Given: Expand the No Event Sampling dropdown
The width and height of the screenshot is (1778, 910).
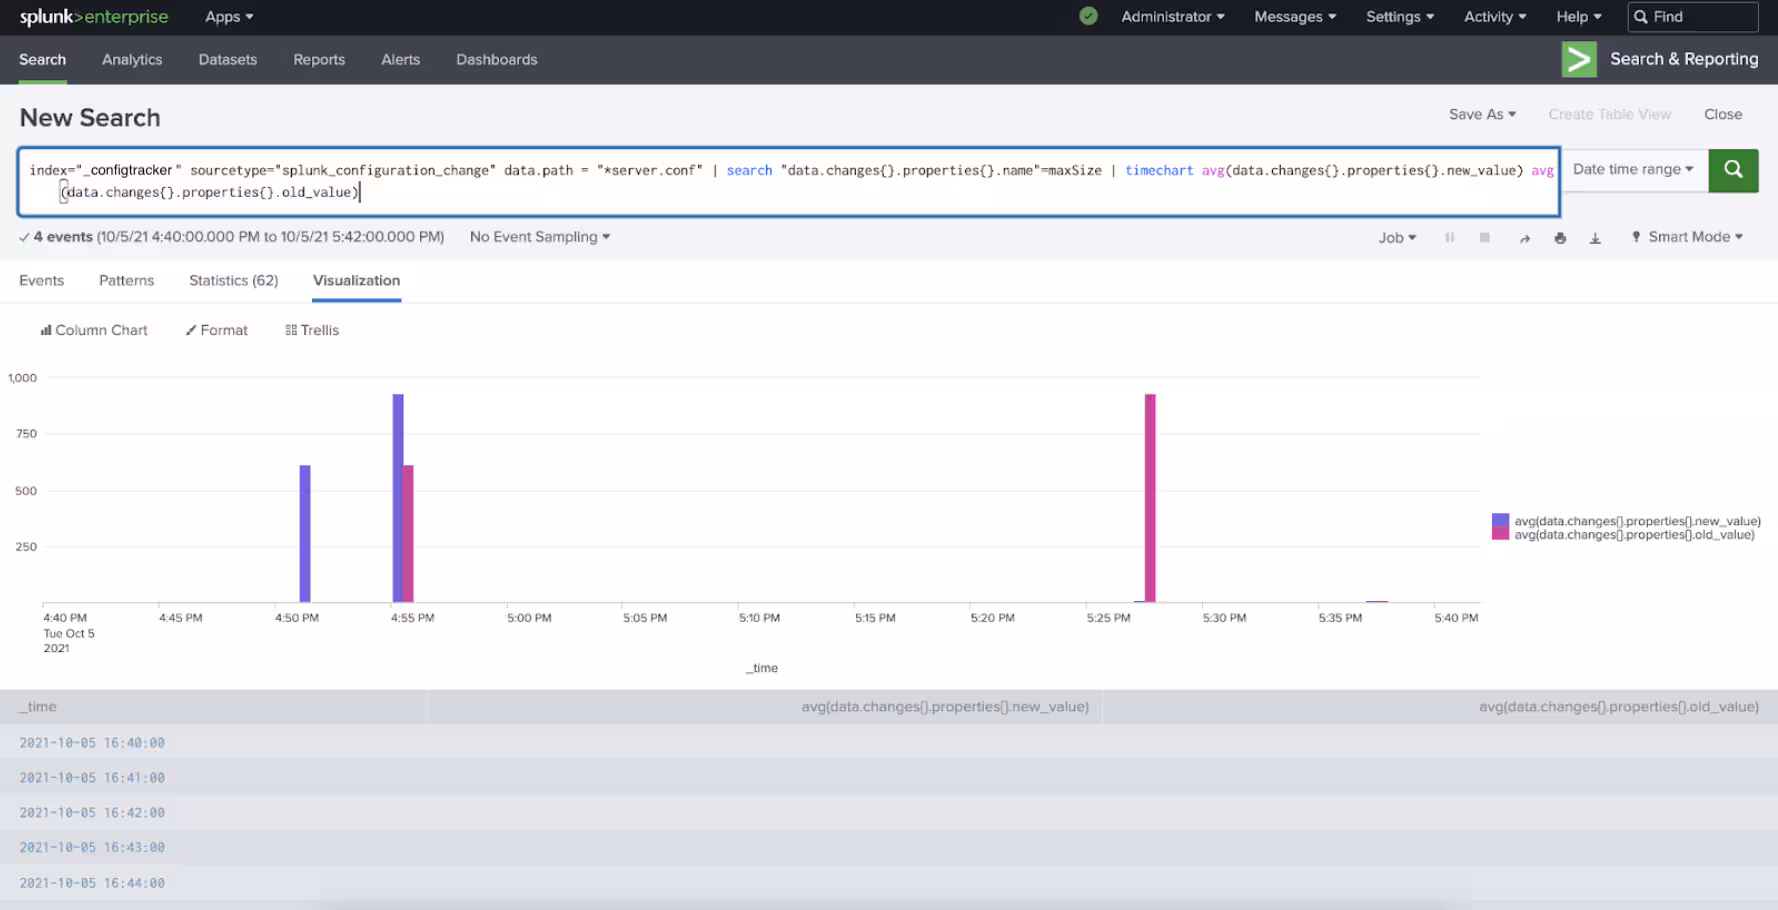Looking at the screenshot, I should (x=539, y=237).
